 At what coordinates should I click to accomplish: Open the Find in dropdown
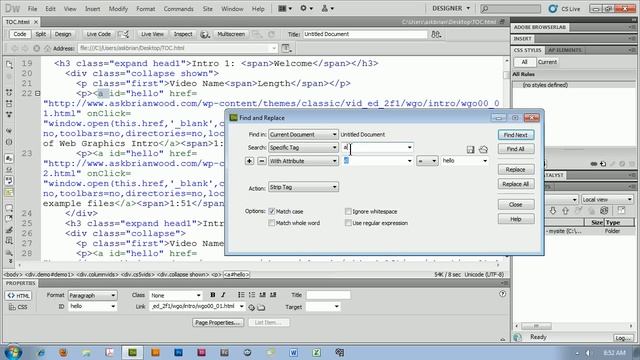[303, 134]
